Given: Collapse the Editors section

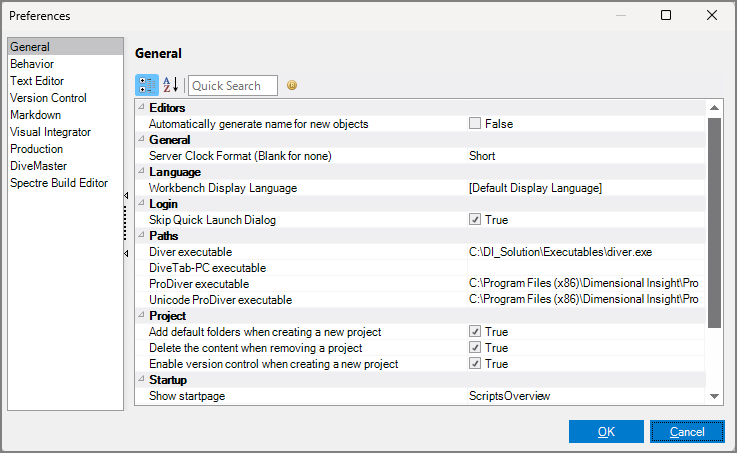Looking at the screenshot, I should pos(141,107).
